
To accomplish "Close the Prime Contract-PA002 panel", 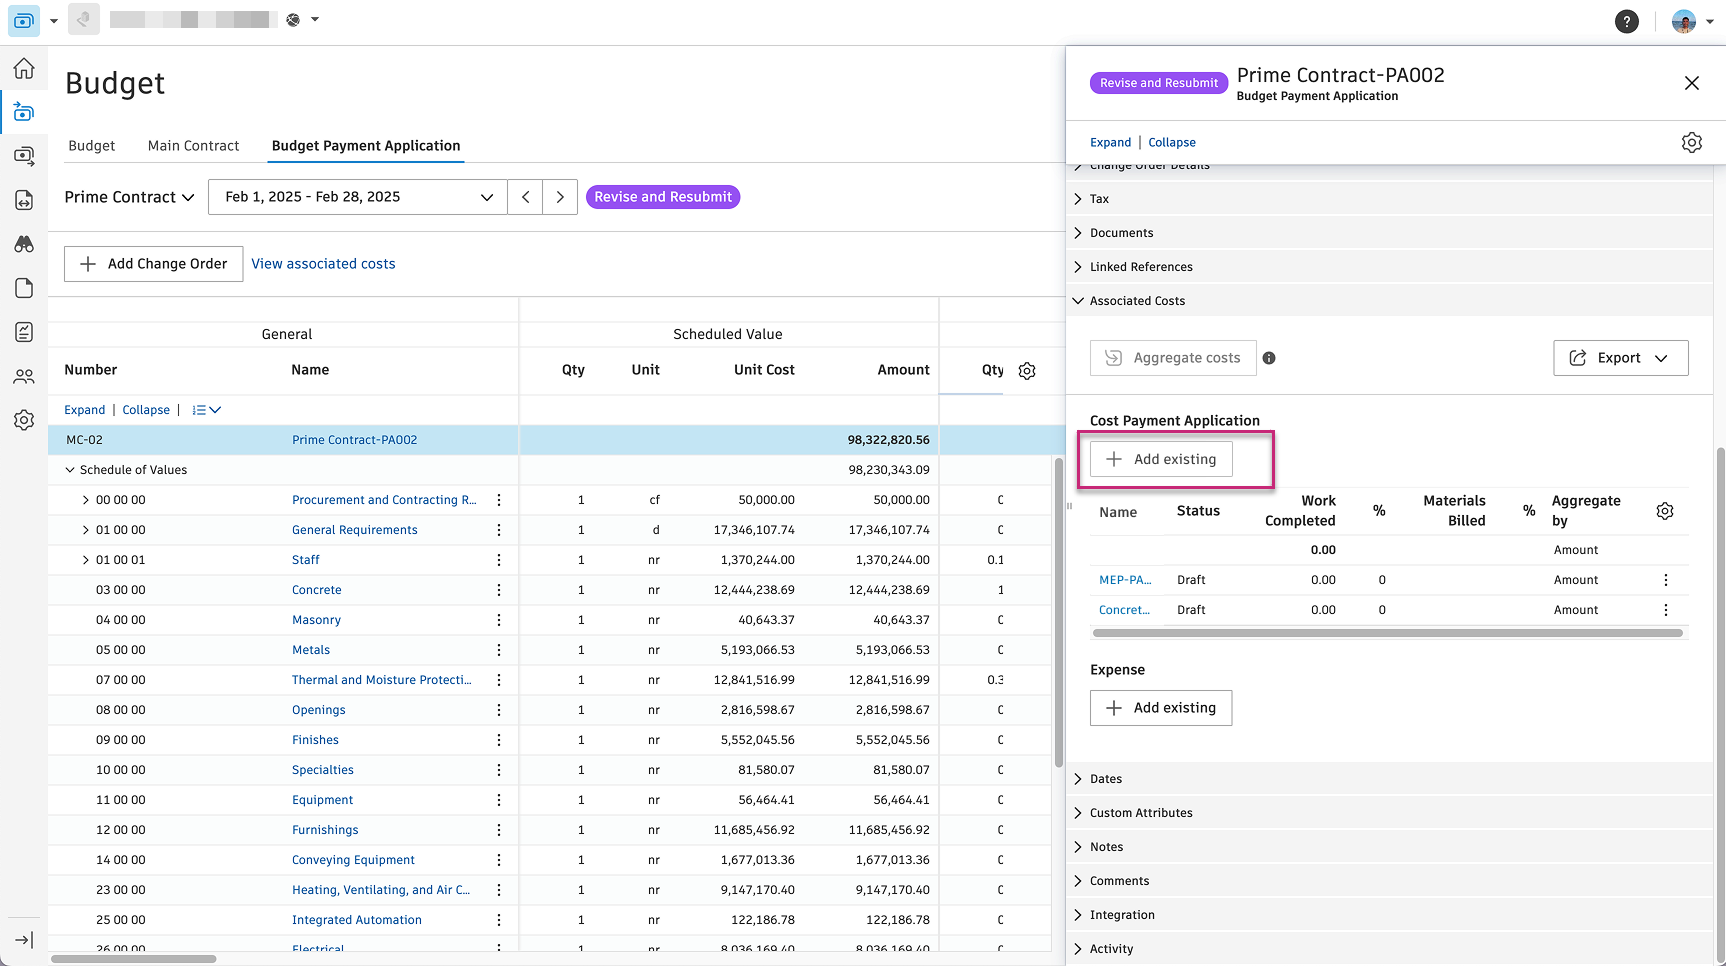I will (1692, 83).
